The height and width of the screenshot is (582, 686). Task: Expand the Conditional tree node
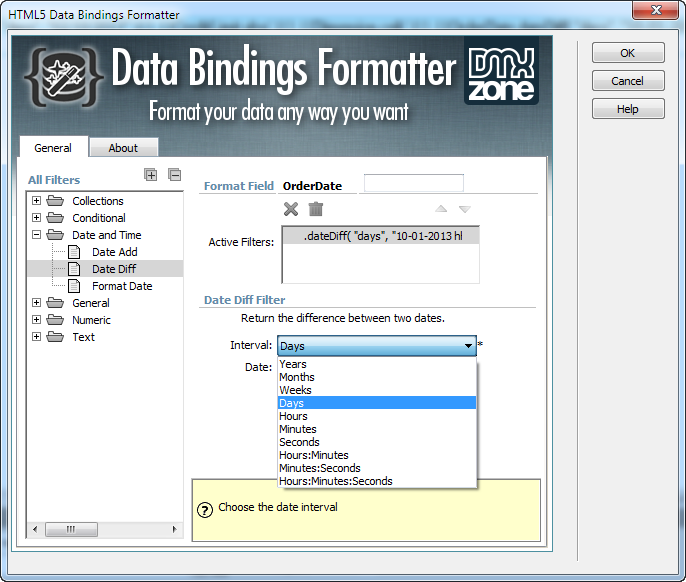click(x=37, y=218)
